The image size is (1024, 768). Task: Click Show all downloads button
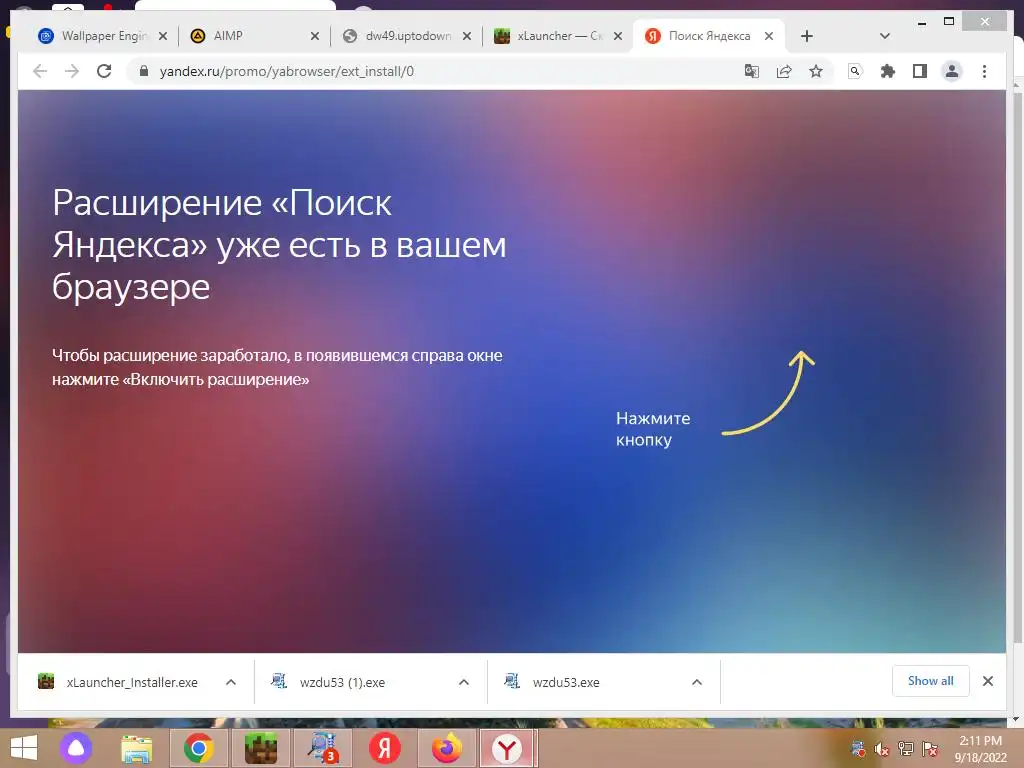pyautogui.click(x=931, y=681)
